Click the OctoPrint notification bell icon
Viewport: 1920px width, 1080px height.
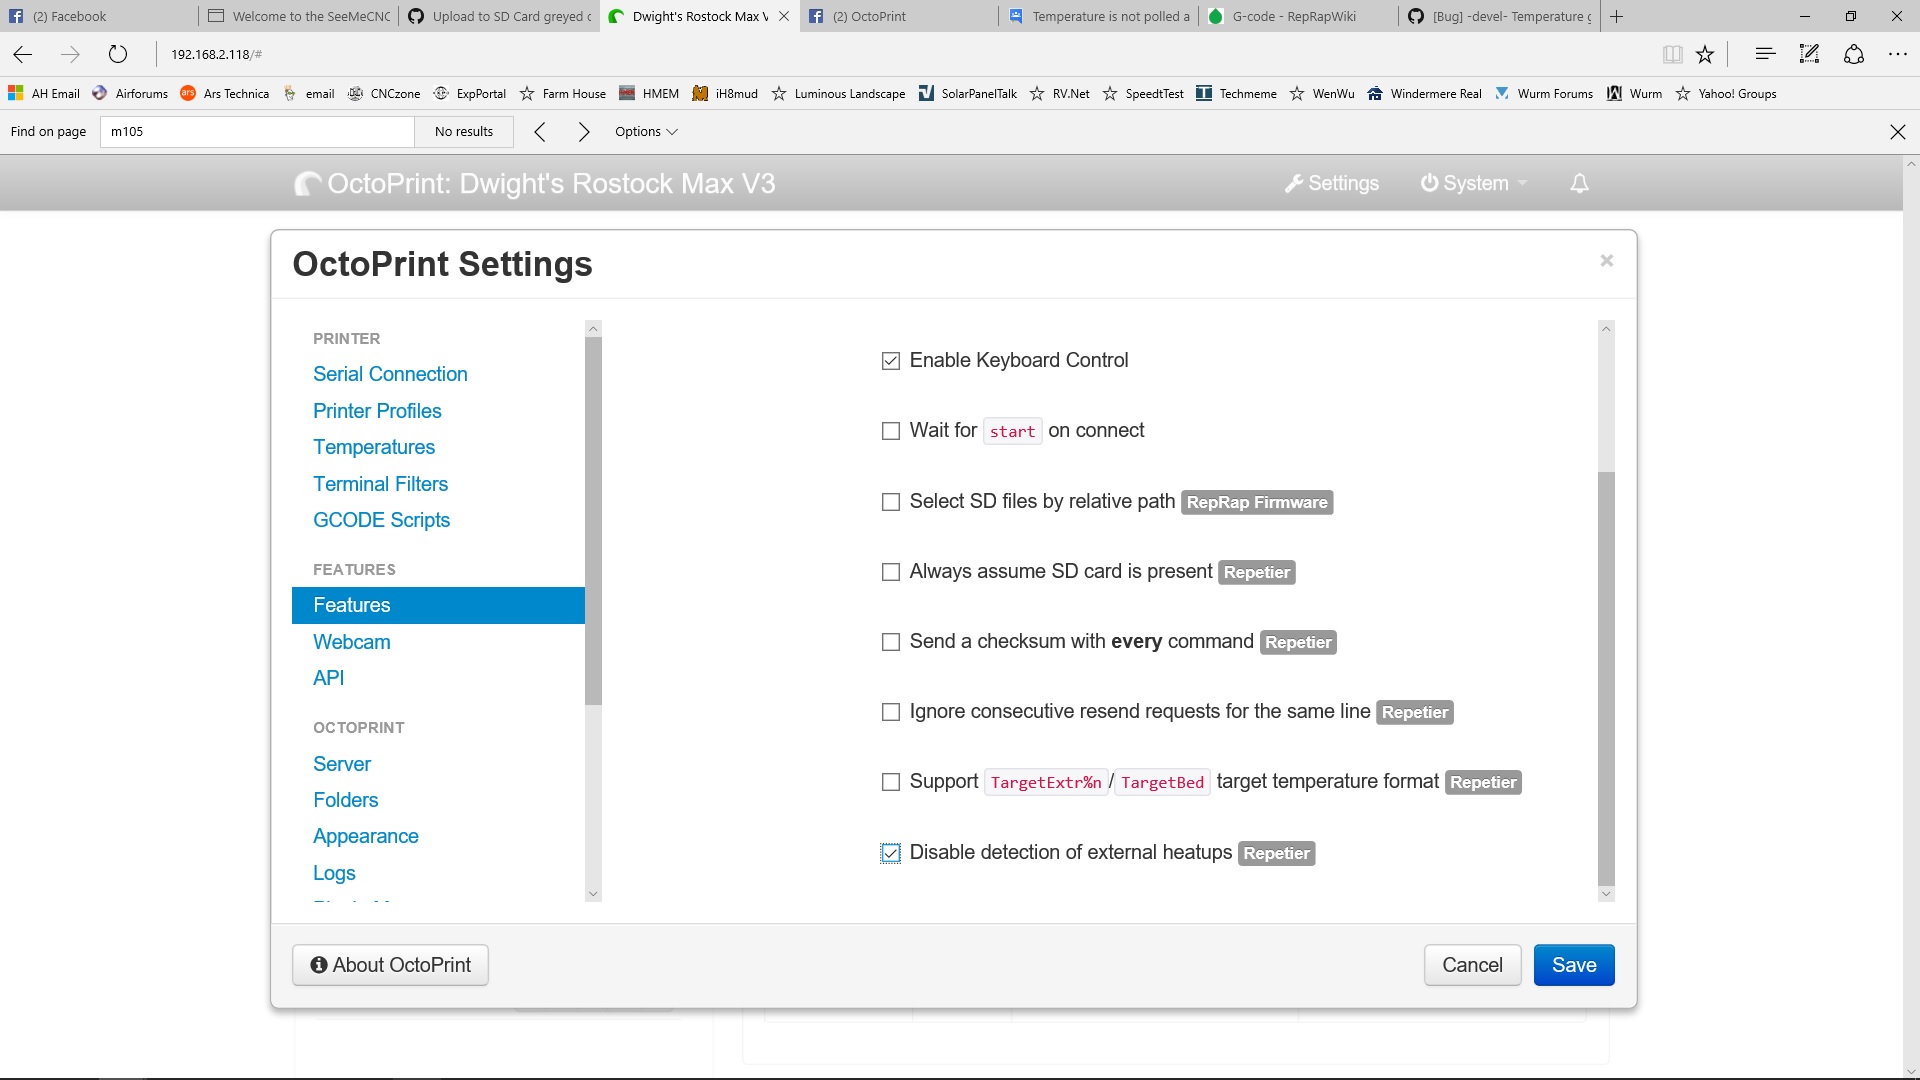1579,183
